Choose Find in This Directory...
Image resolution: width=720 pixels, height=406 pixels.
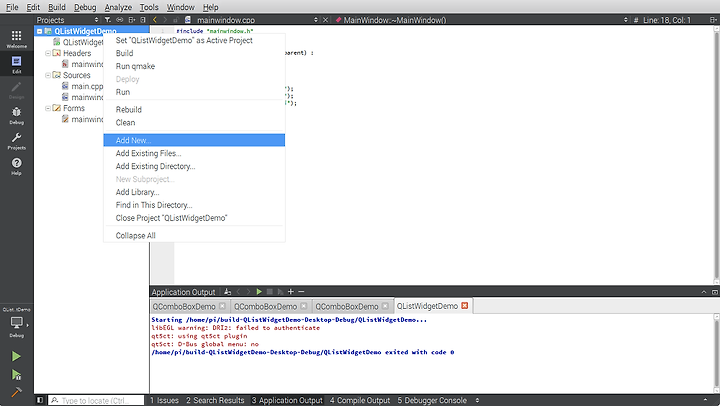pyautogui.click(x=194, y=205)
